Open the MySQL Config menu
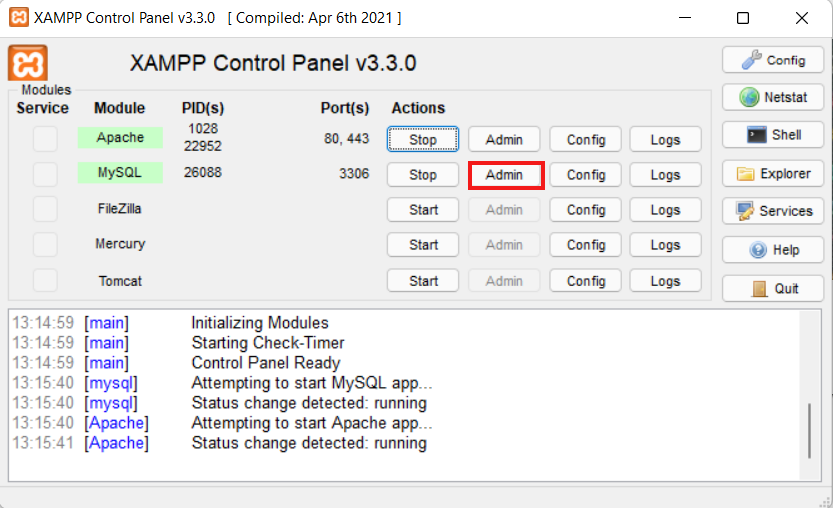This screenshot has height=508, width=833. coord(585,175)
